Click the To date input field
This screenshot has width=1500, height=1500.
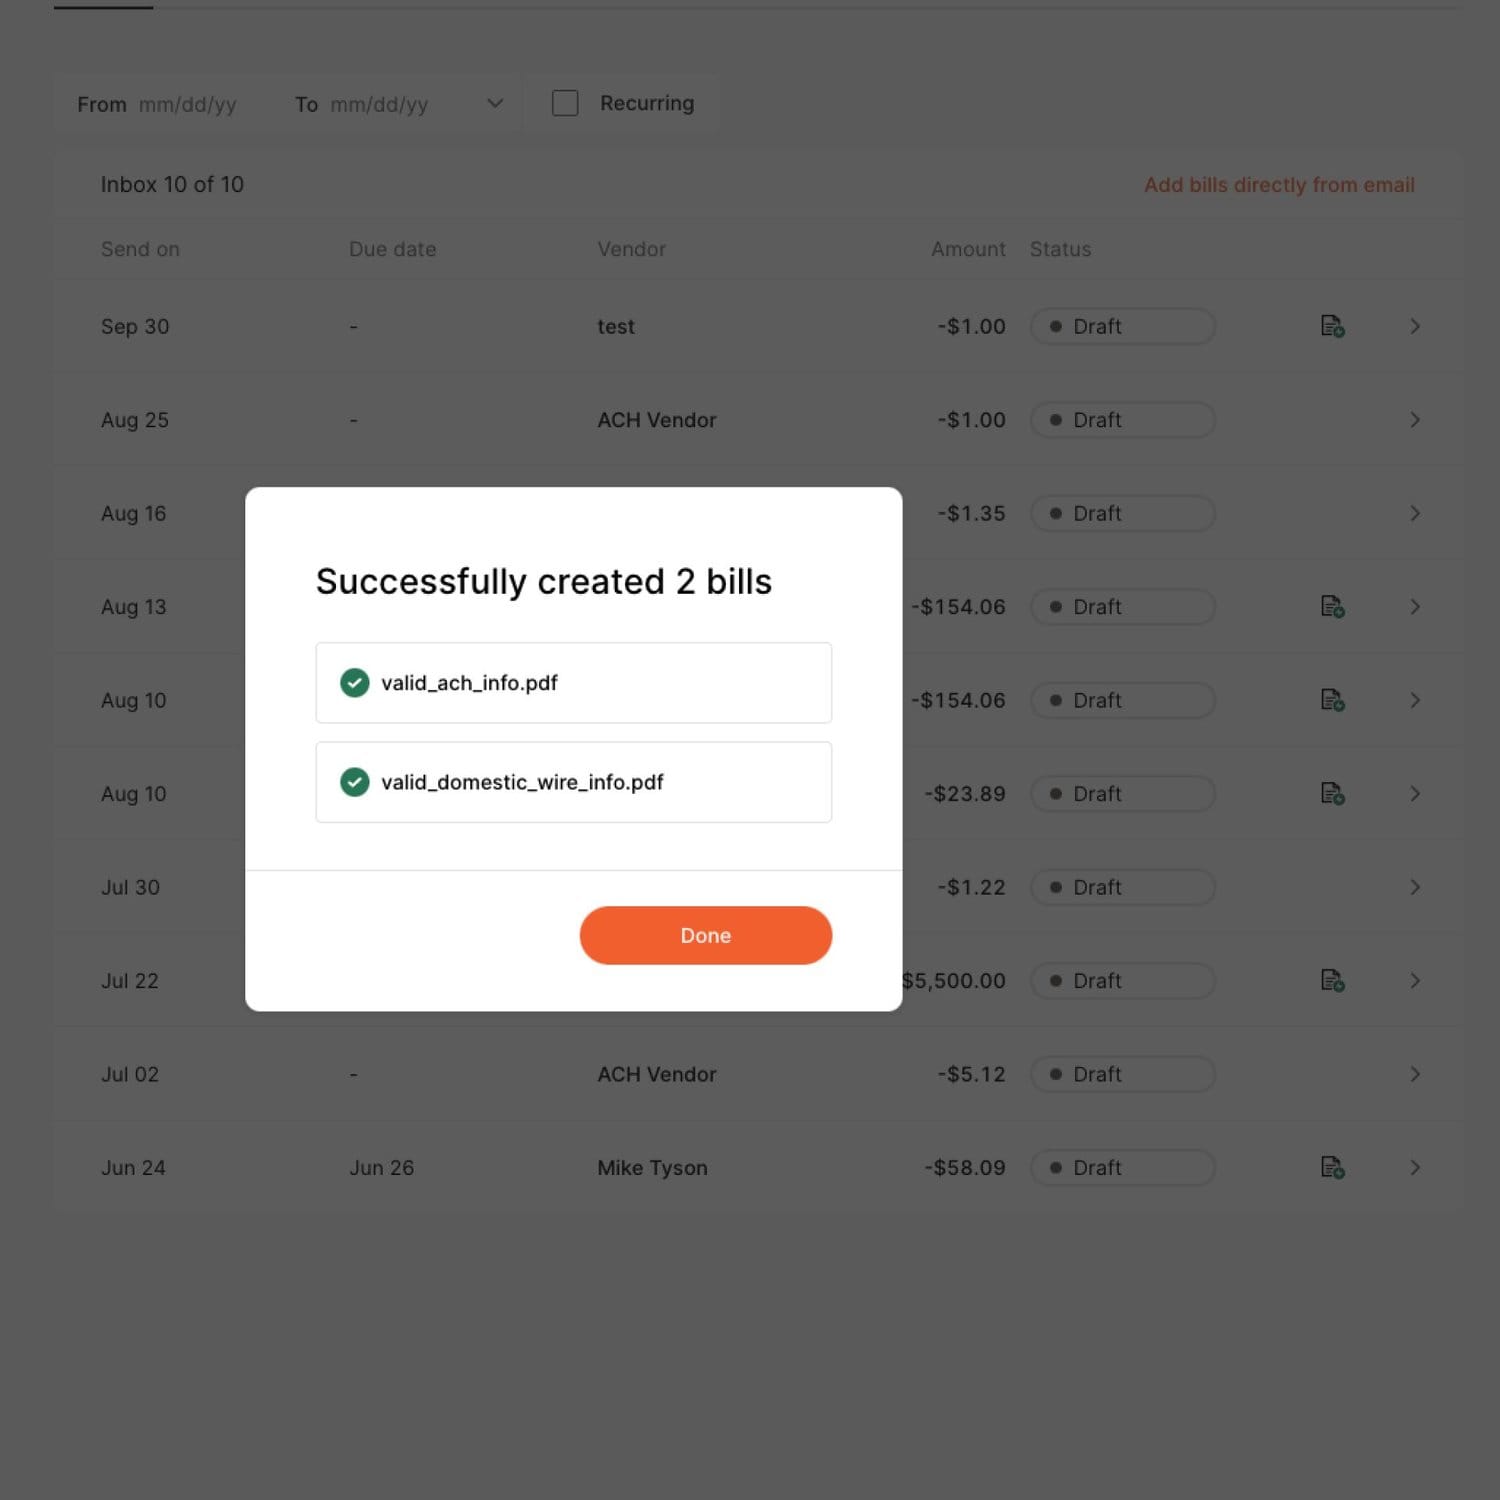coord(379,105)
